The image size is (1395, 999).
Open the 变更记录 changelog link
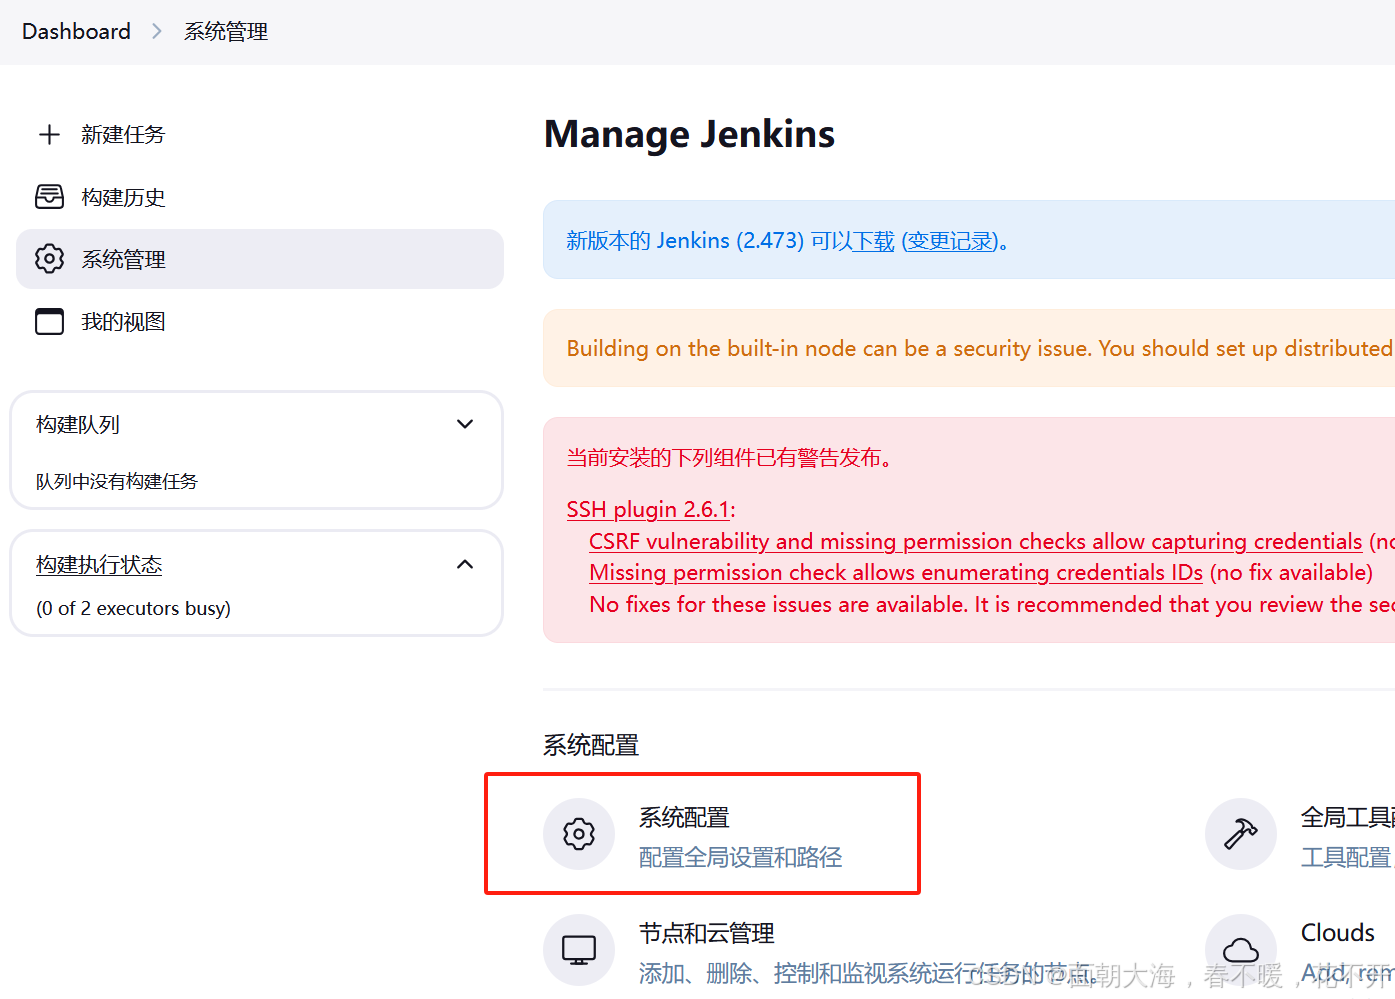point(951,241)
